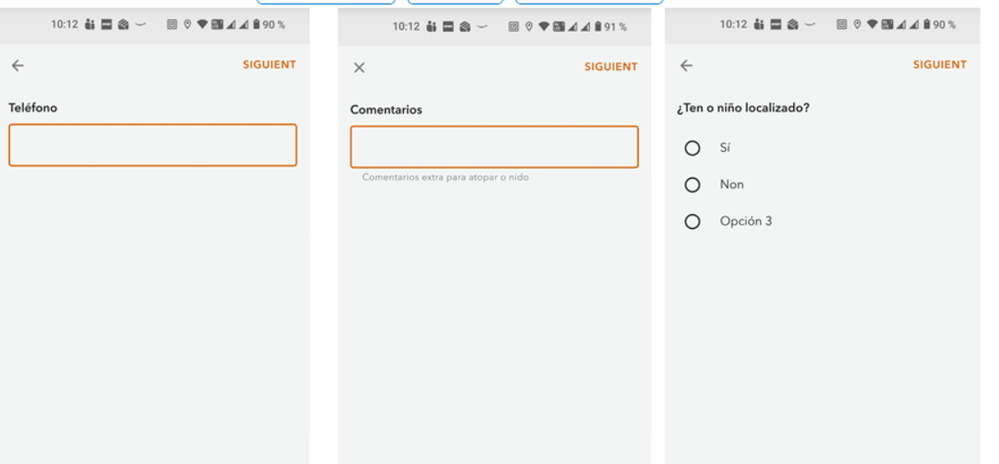
Task: Focus the Comentarios text field
Action: click(x=494, y=147)
